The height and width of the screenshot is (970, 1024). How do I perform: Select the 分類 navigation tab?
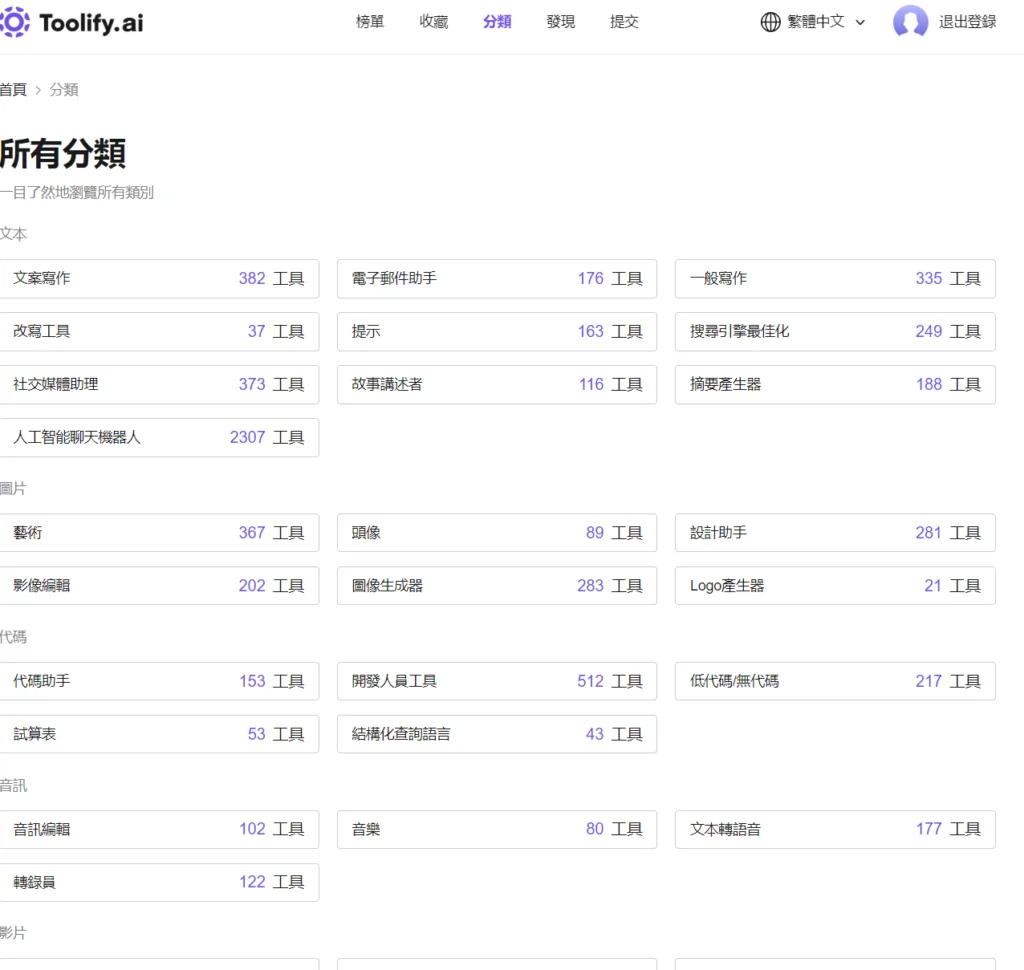[497, 22]
